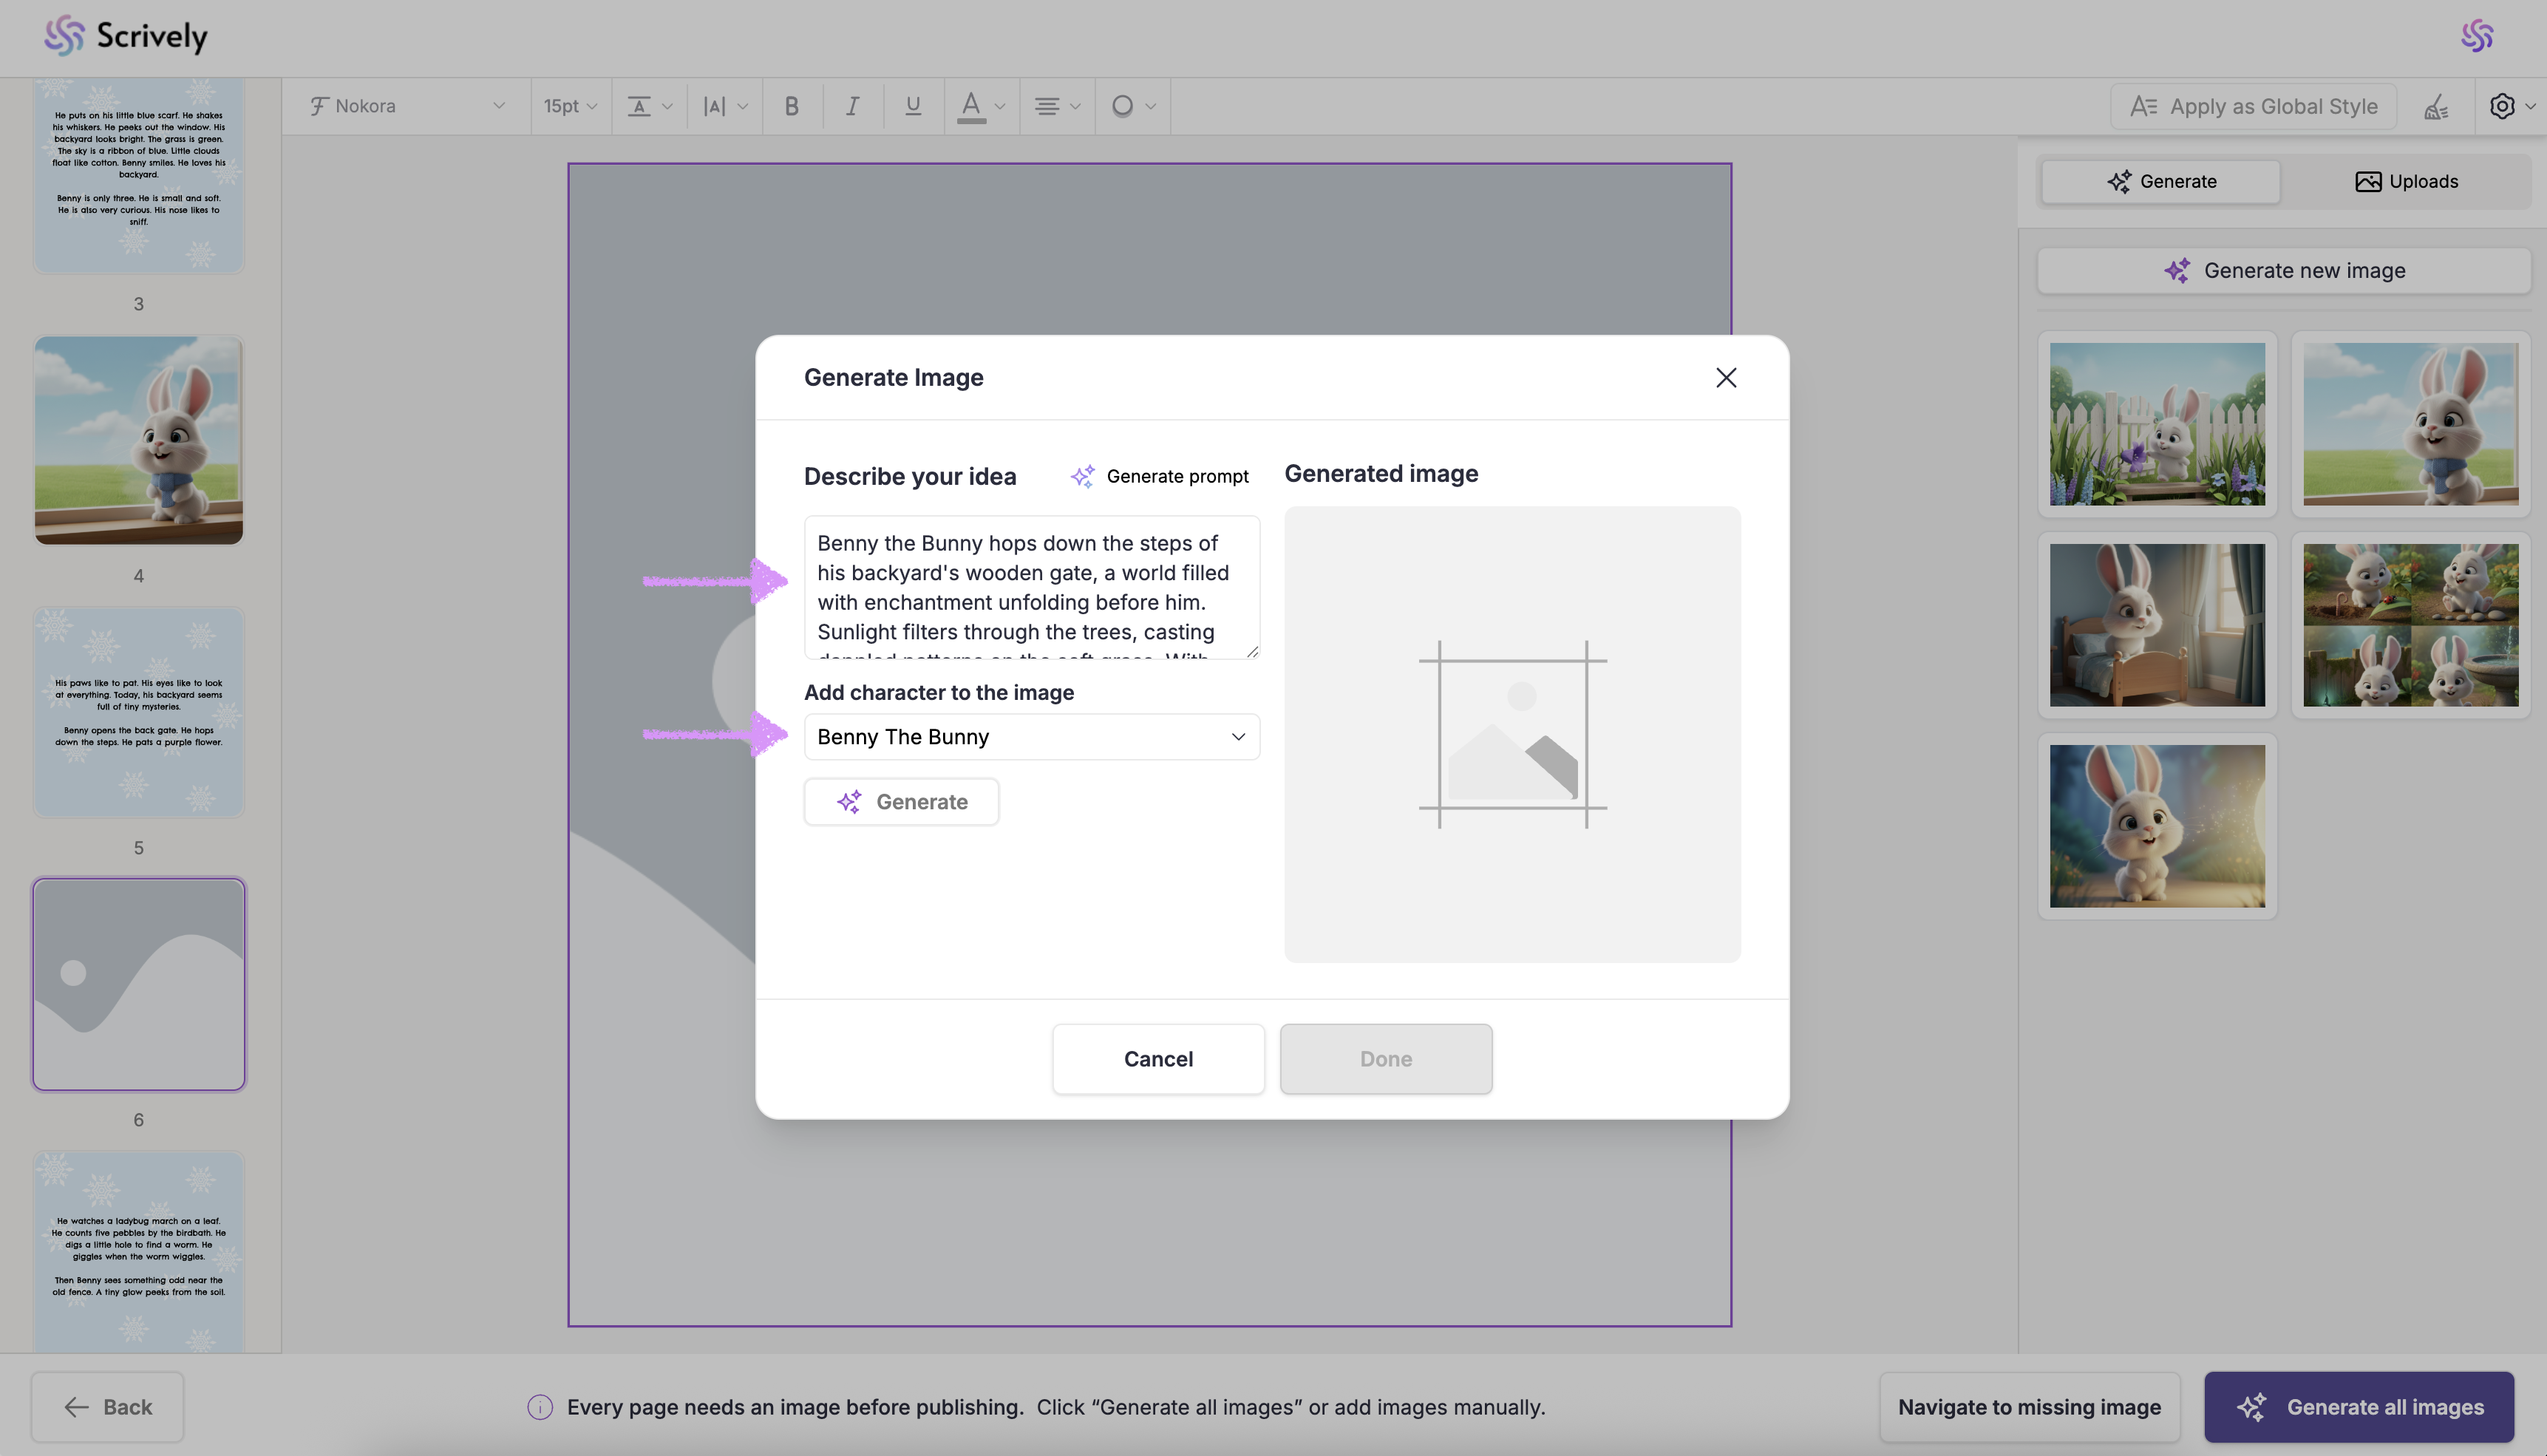2547x1456 pixels.
Task: Click the profile swirl icon top right
Action: coord(2476,36)
